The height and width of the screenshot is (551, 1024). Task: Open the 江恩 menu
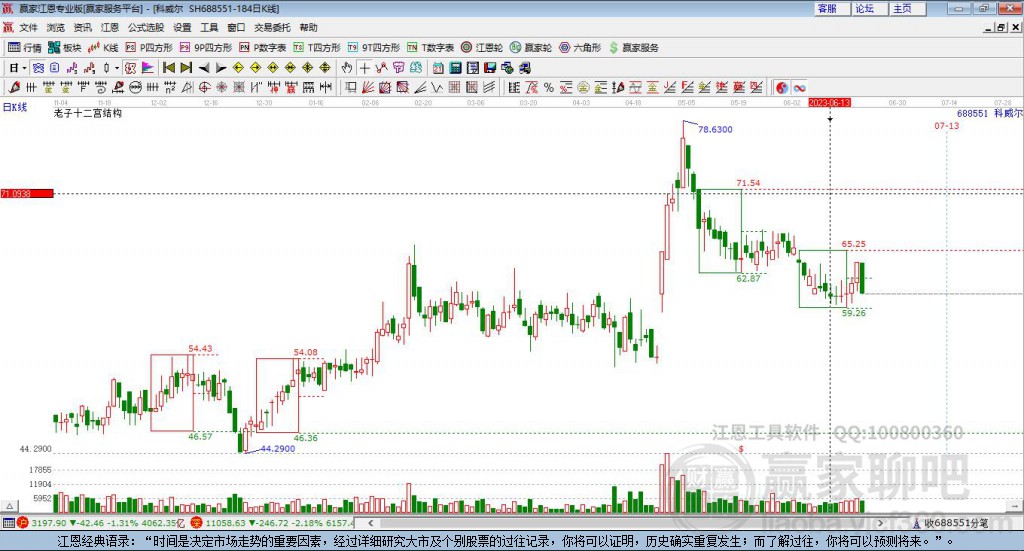pos(110,27)
